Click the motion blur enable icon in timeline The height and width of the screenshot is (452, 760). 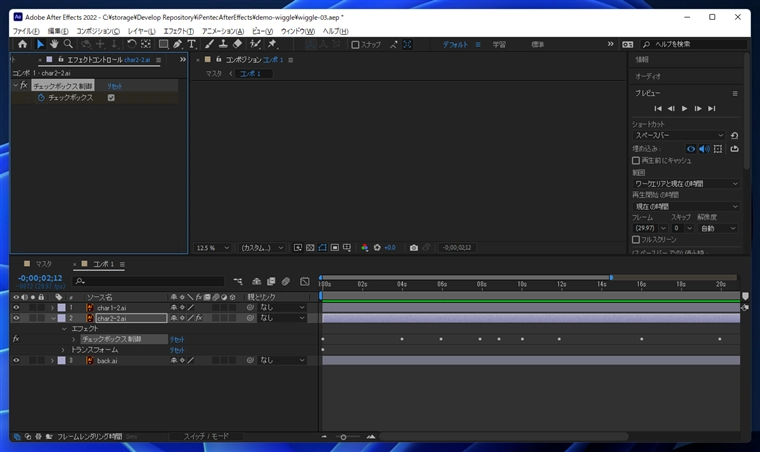(285, 281)
